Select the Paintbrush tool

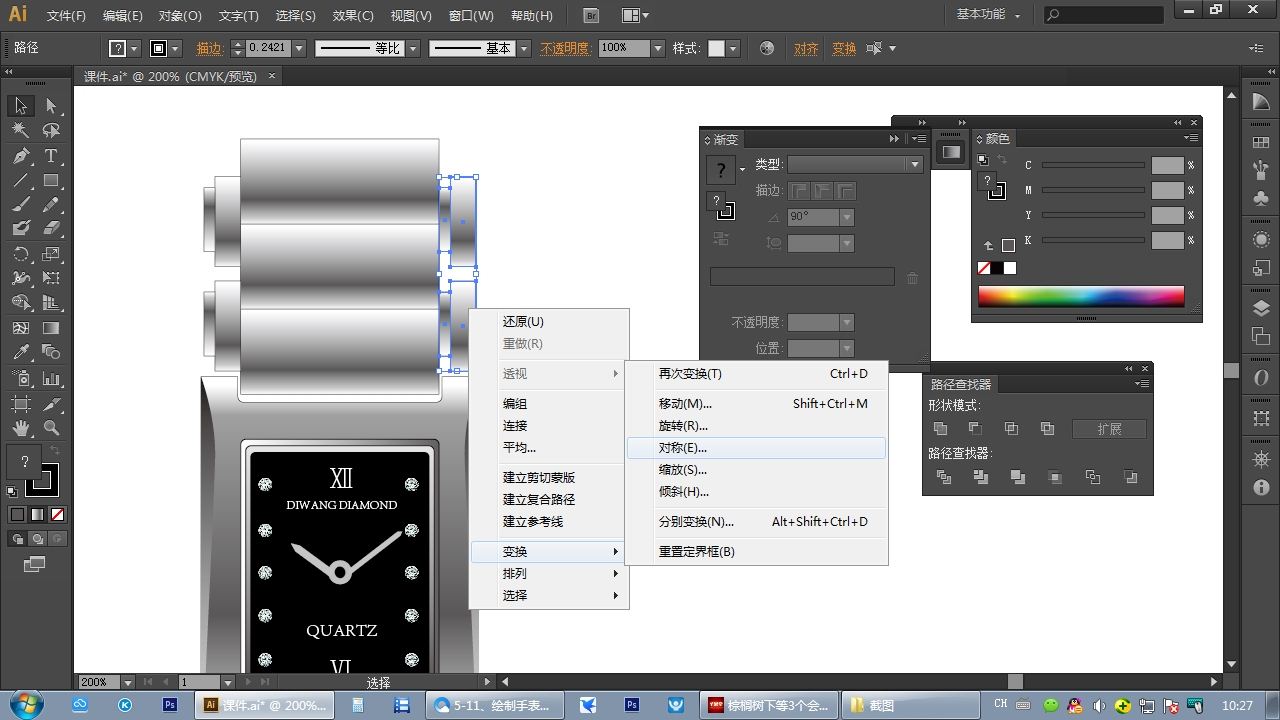(x=21, y=205)
